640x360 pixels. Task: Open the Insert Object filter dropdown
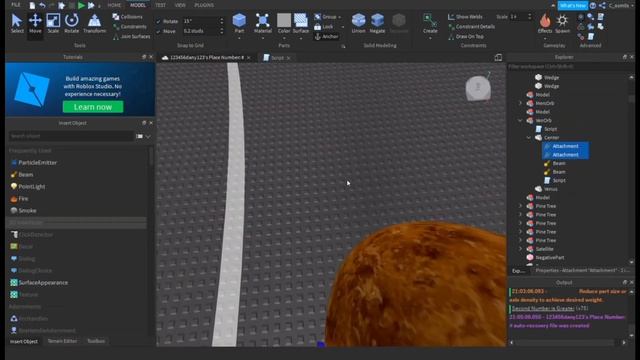[148, 136]
